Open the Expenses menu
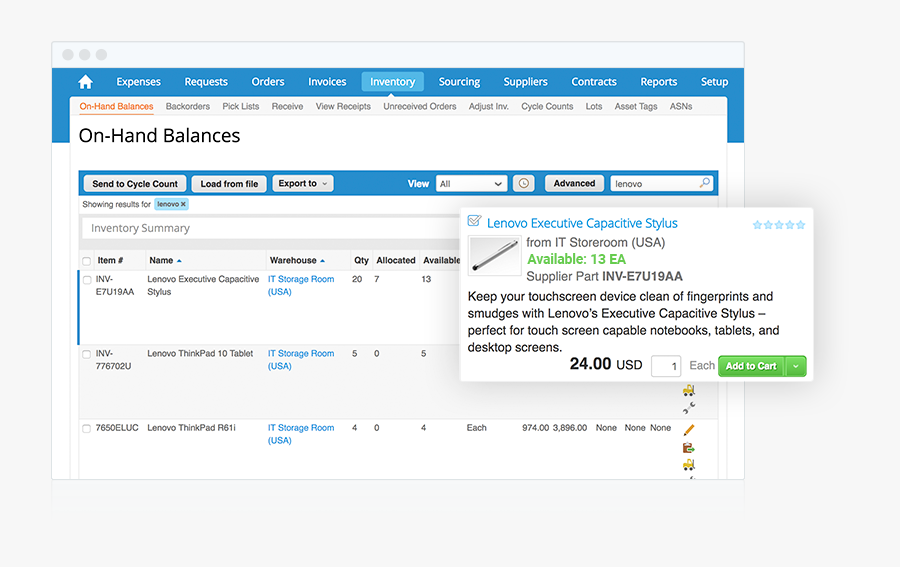 [x=138, y=81]
